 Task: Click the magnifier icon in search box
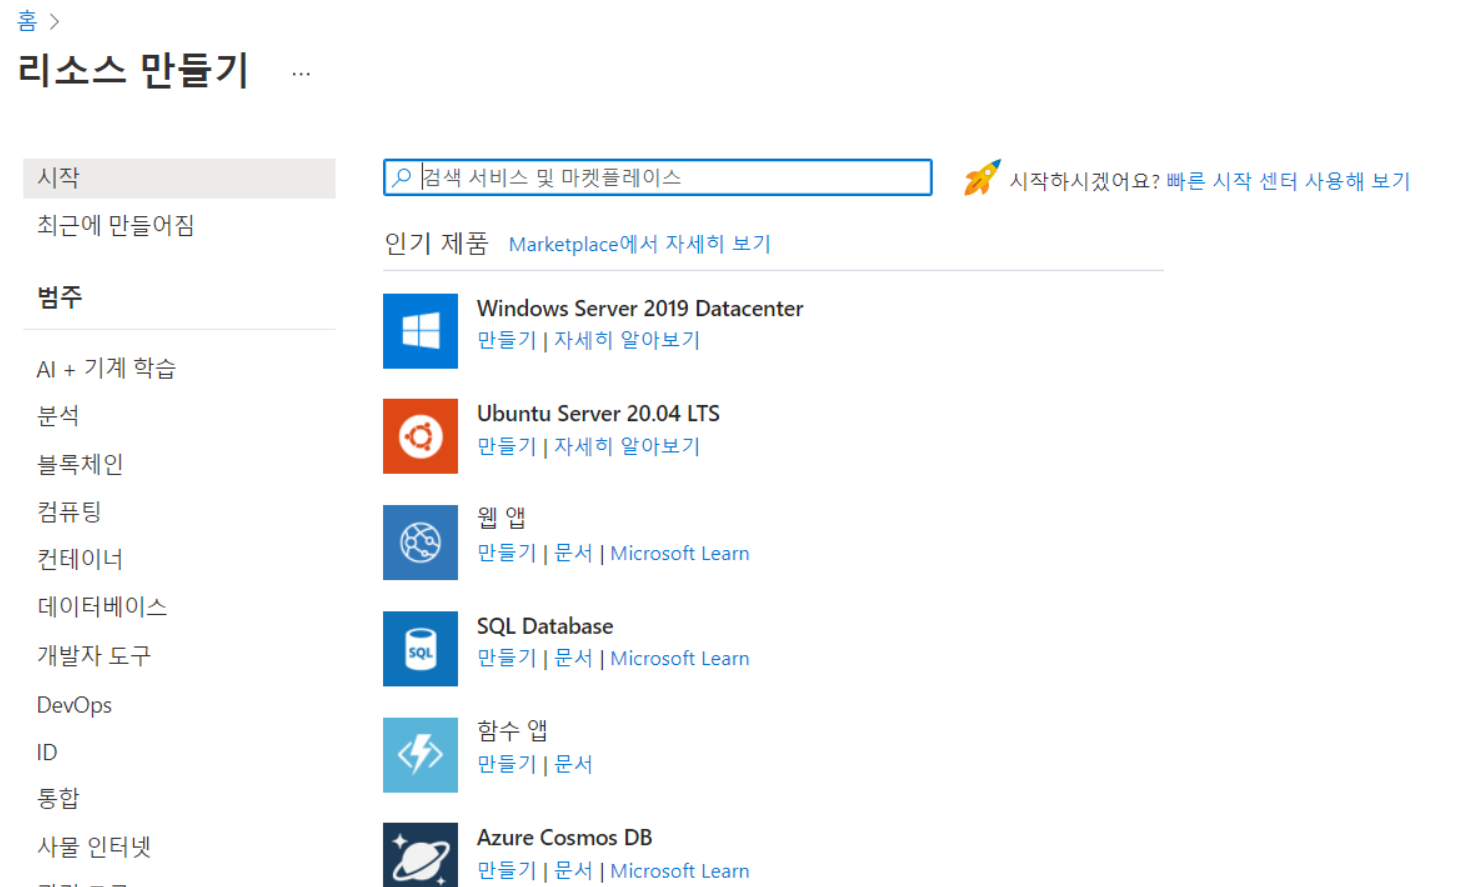(x=402, y=178)
